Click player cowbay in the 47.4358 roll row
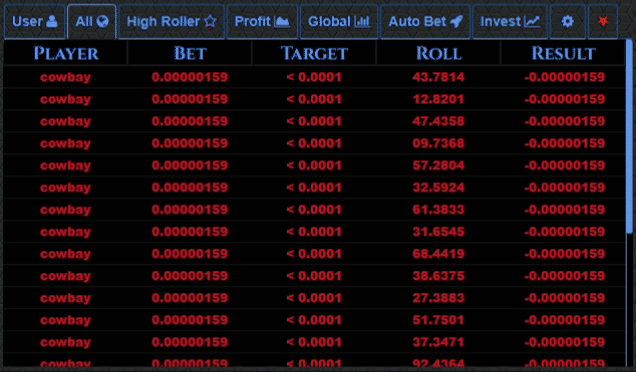636x372 pixels. click(65, 121)
